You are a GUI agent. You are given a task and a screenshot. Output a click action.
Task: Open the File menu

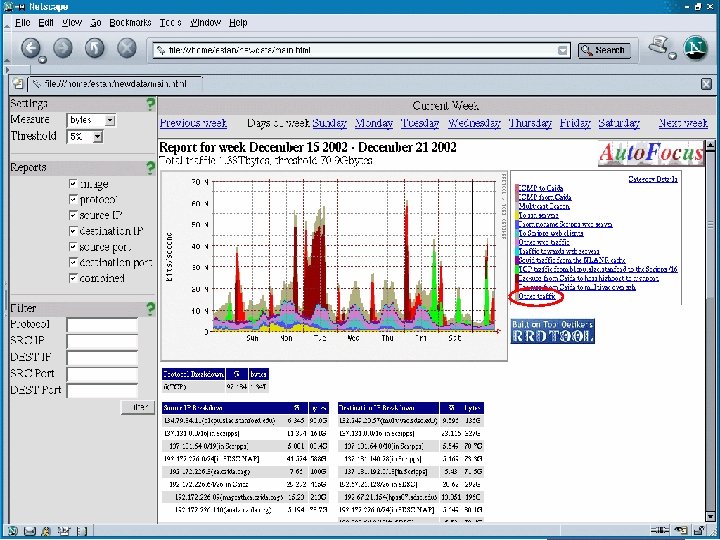click(x=22, y=22)
